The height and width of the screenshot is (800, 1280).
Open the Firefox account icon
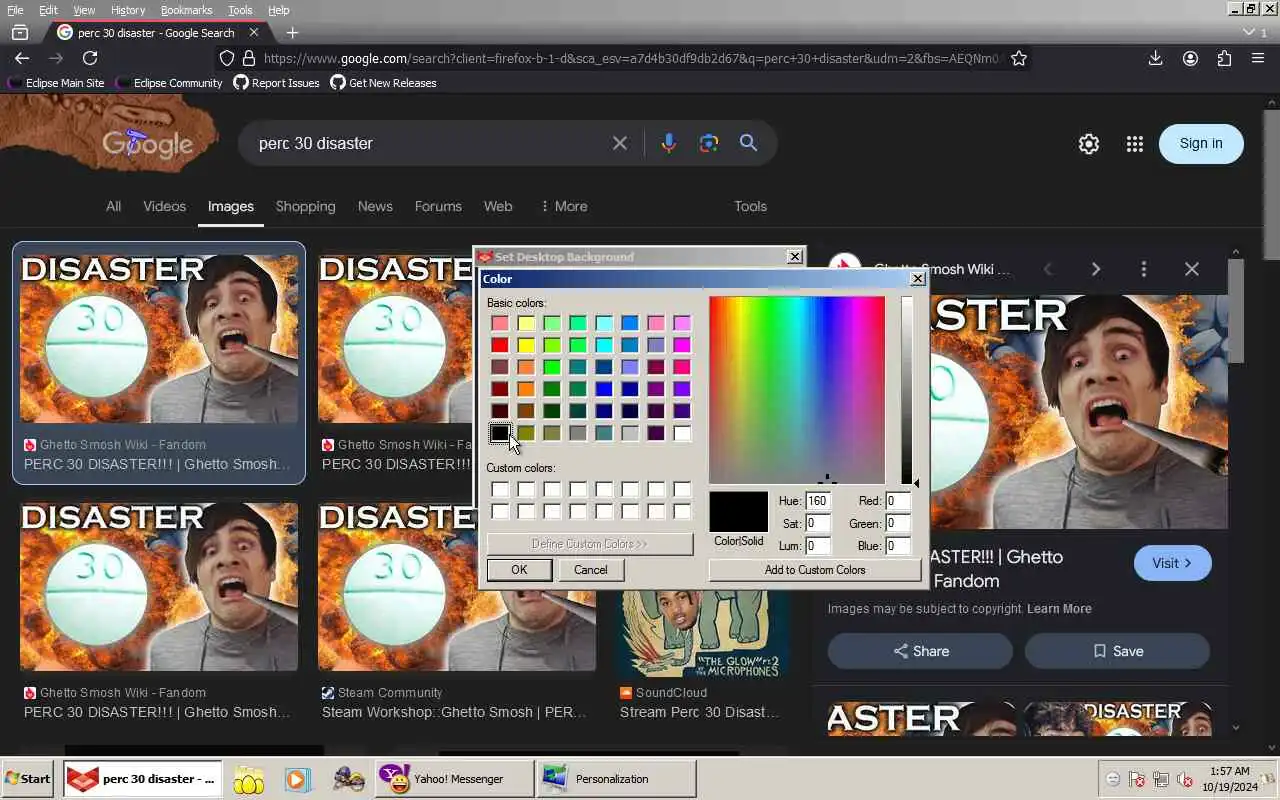(x=1190, y=59)
